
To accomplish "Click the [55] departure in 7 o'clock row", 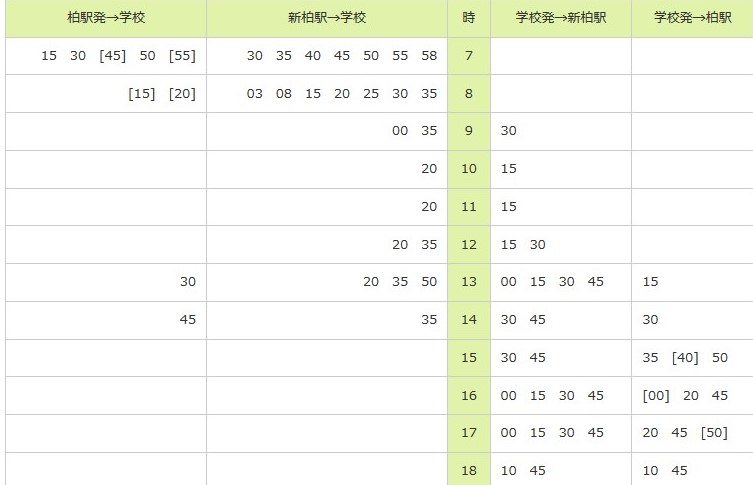I will point(182,56).
